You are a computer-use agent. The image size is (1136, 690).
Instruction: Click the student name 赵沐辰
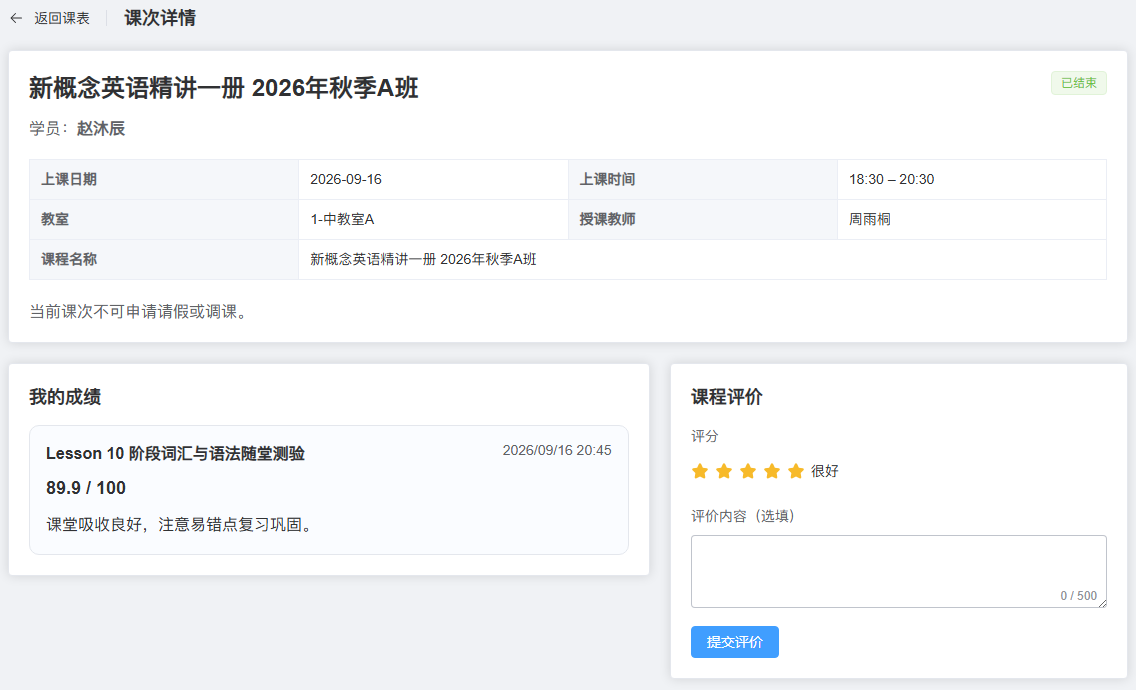click(101, 128)
